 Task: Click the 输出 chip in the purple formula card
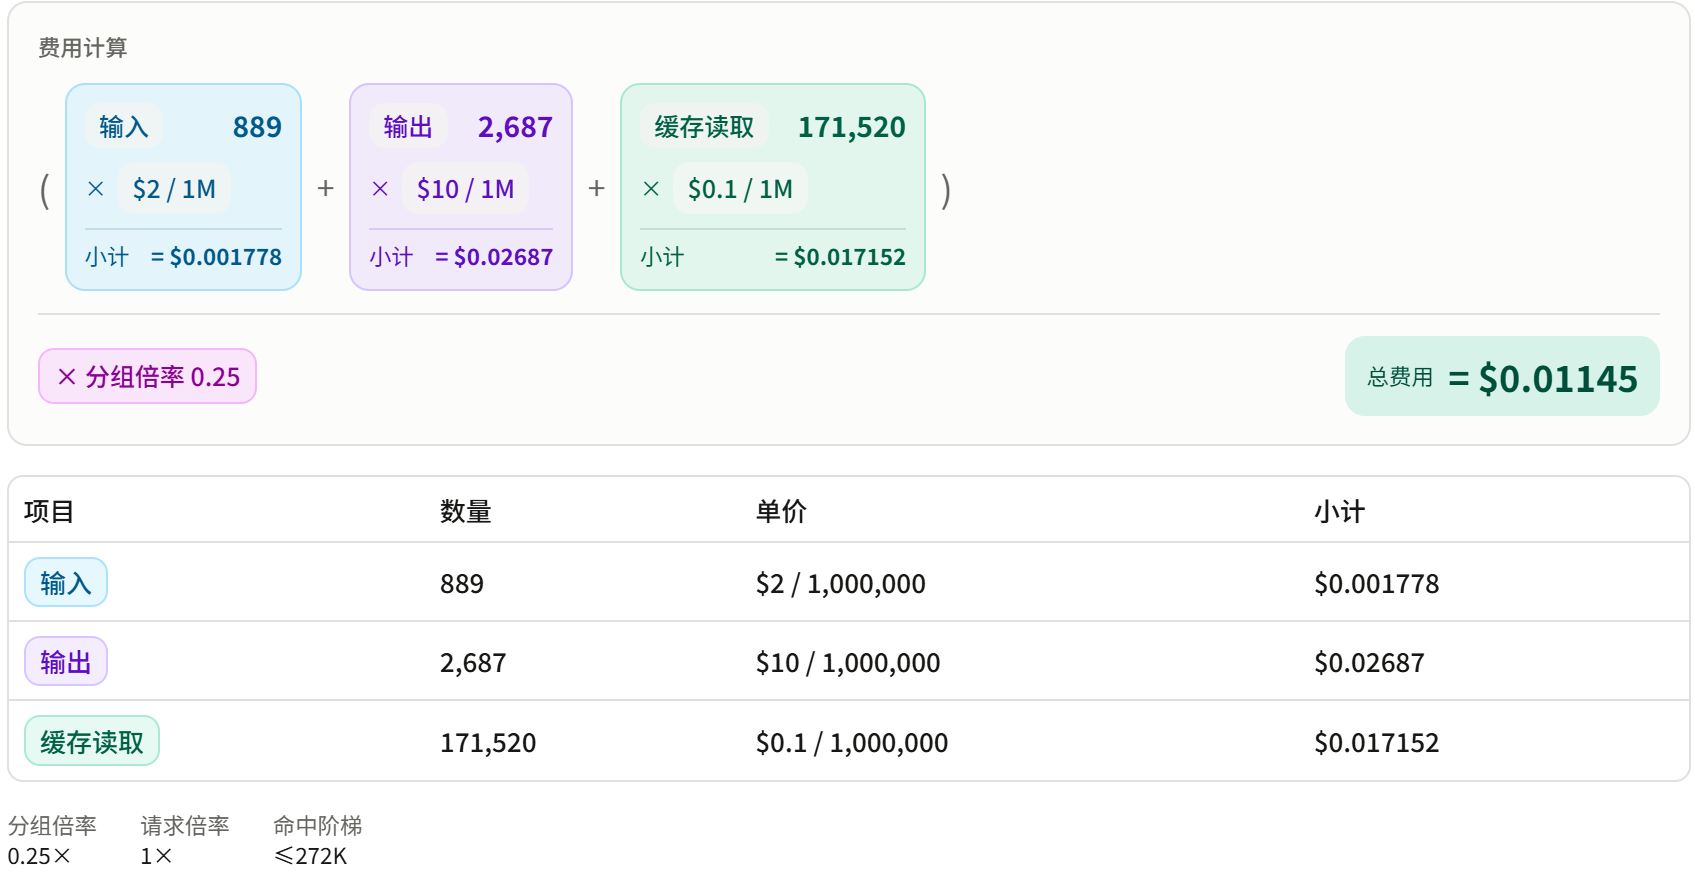(x=408, y=127)
